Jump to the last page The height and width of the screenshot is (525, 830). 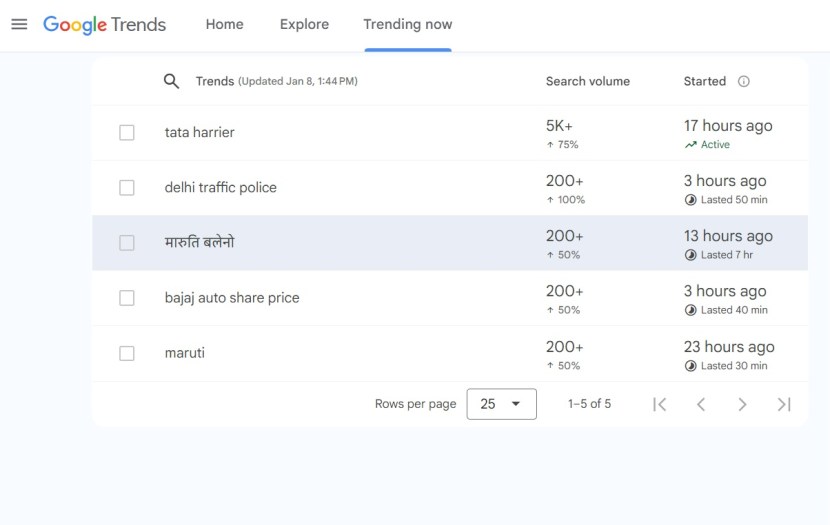point(784,404)
